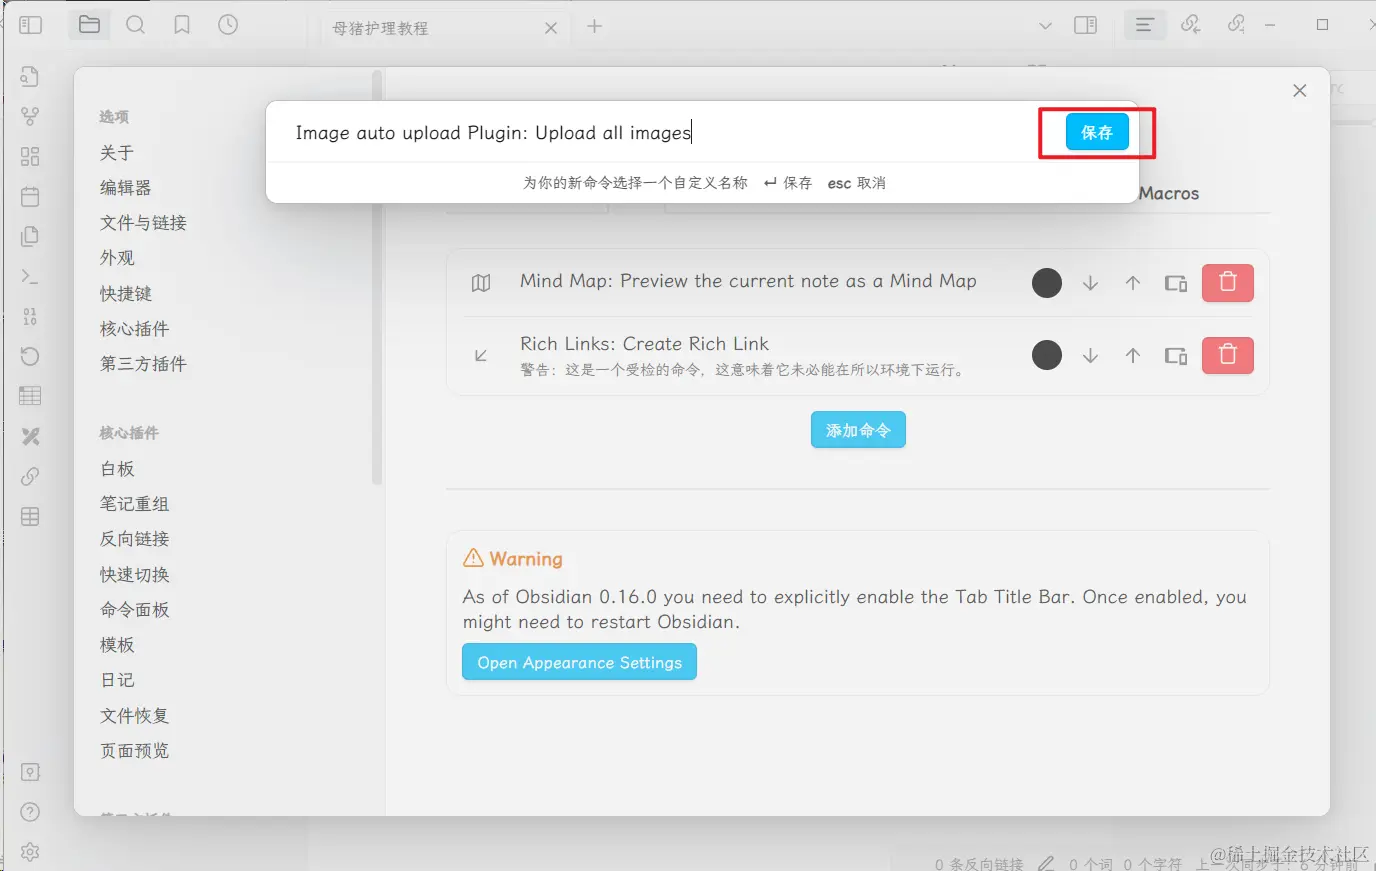
Task: Toggle the right sidebar icon
Action: (1086, 25)
